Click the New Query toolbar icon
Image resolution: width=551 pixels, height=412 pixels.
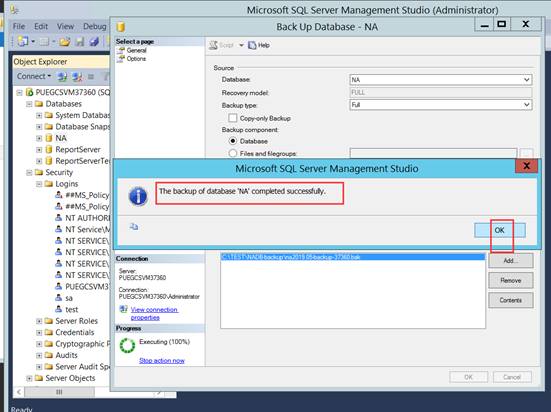(x=23, y=41)
